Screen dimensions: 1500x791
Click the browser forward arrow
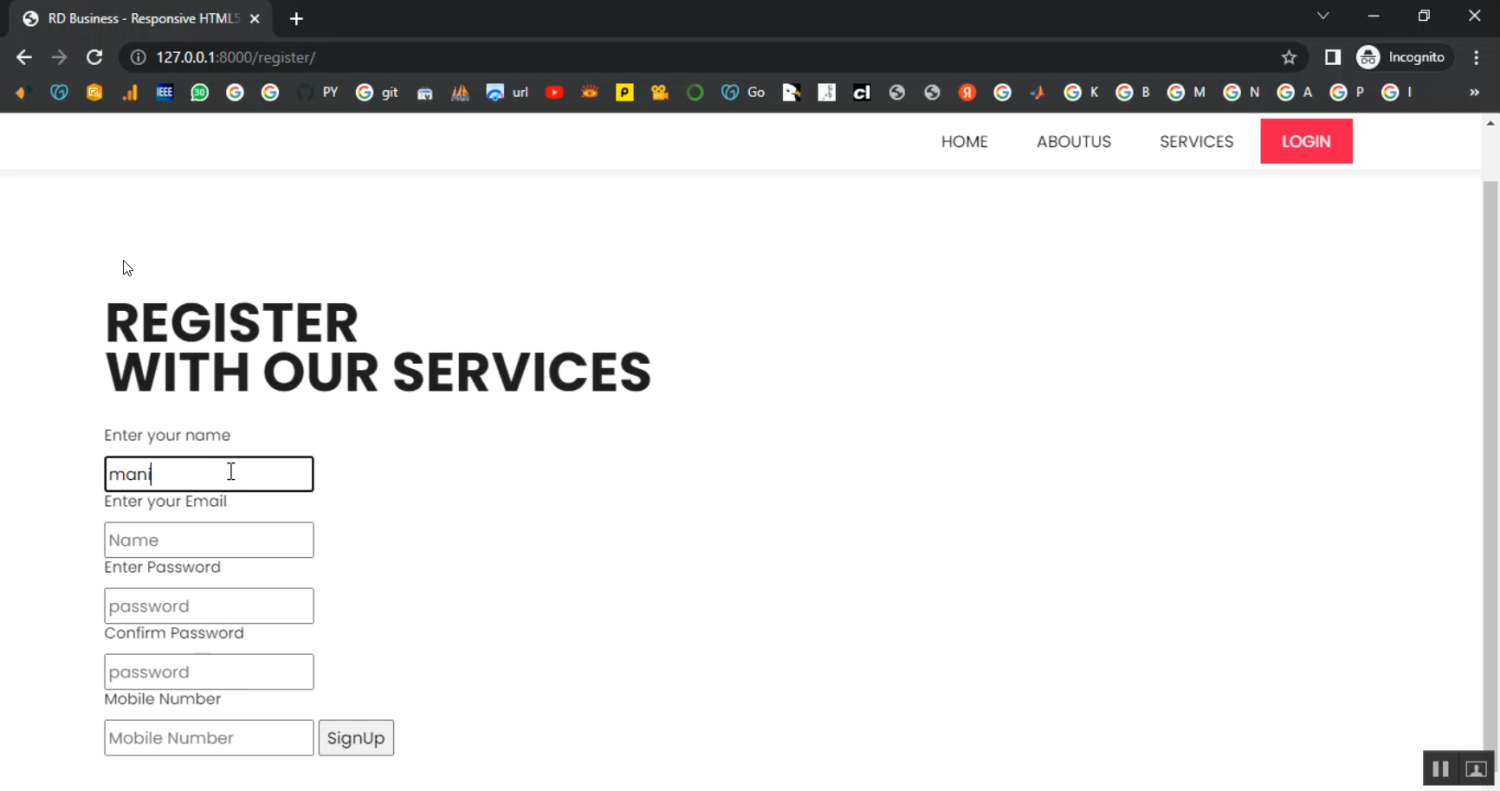59,57
